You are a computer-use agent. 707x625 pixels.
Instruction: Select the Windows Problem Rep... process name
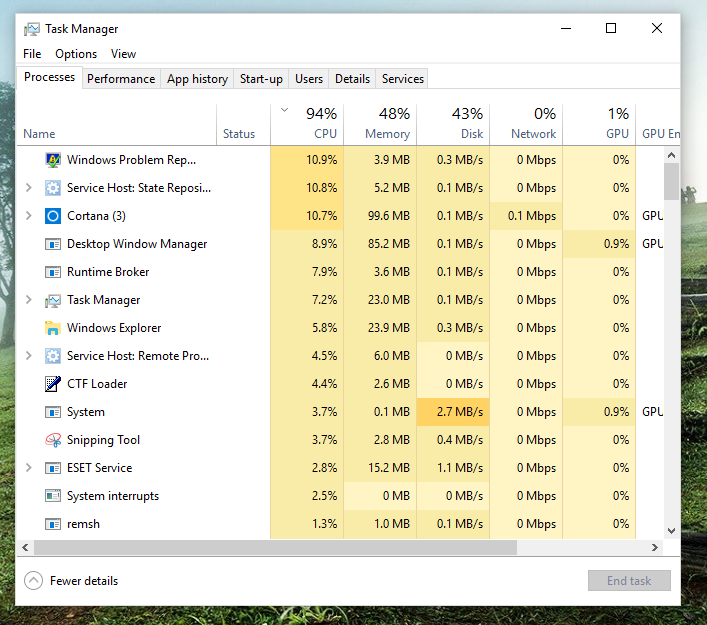pos(131,160)
